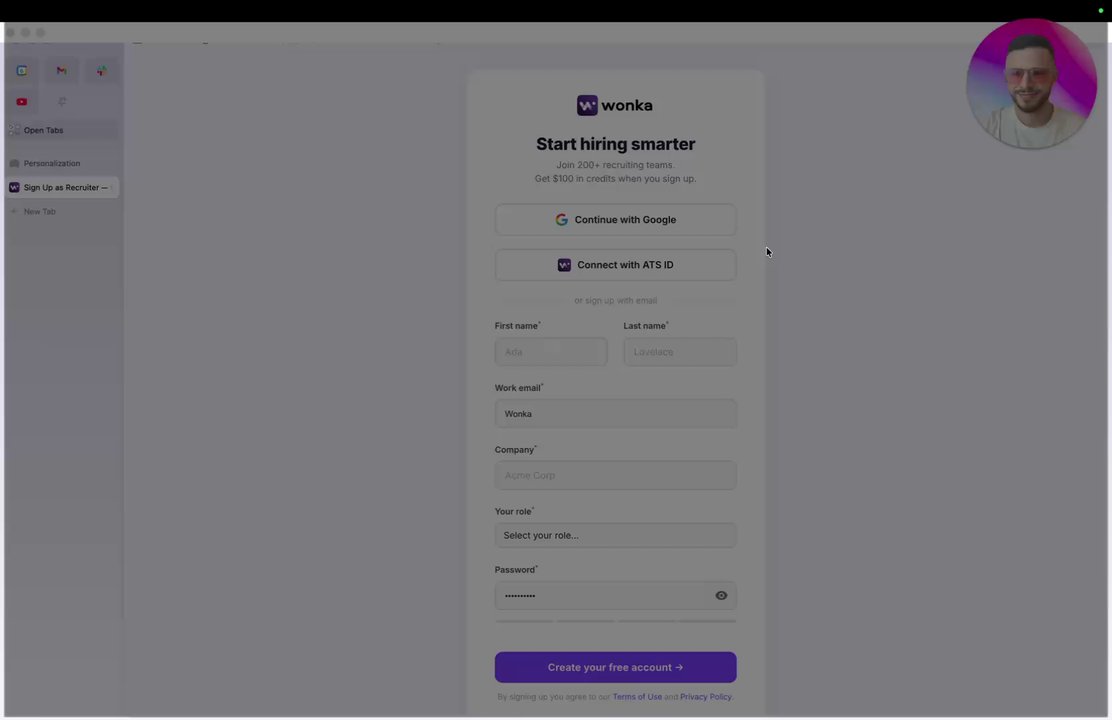
Task: Click the Work email field
Action: point(615,414)
